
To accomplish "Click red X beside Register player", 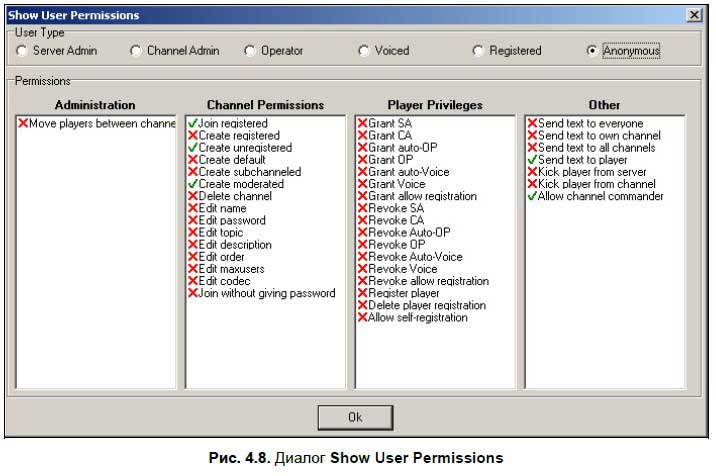I will (x=363, y=294).
